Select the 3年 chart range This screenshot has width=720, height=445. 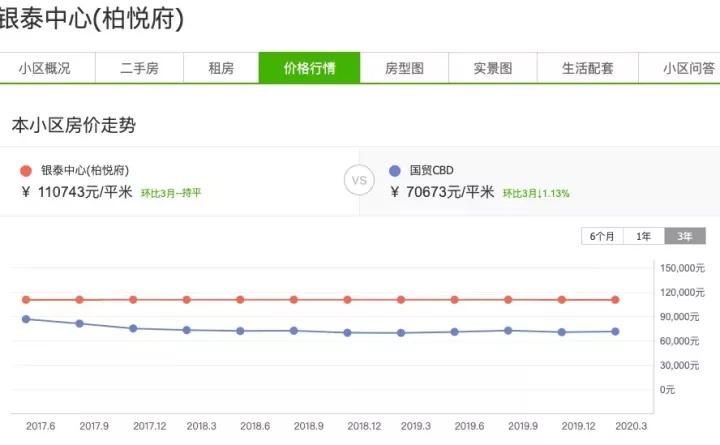(x=685, y=237)
